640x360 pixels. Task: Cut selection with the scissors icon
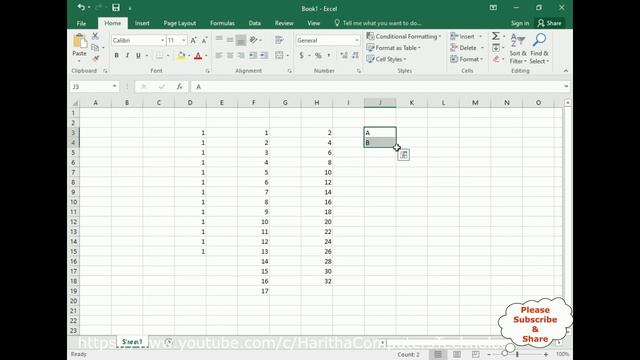95,36
